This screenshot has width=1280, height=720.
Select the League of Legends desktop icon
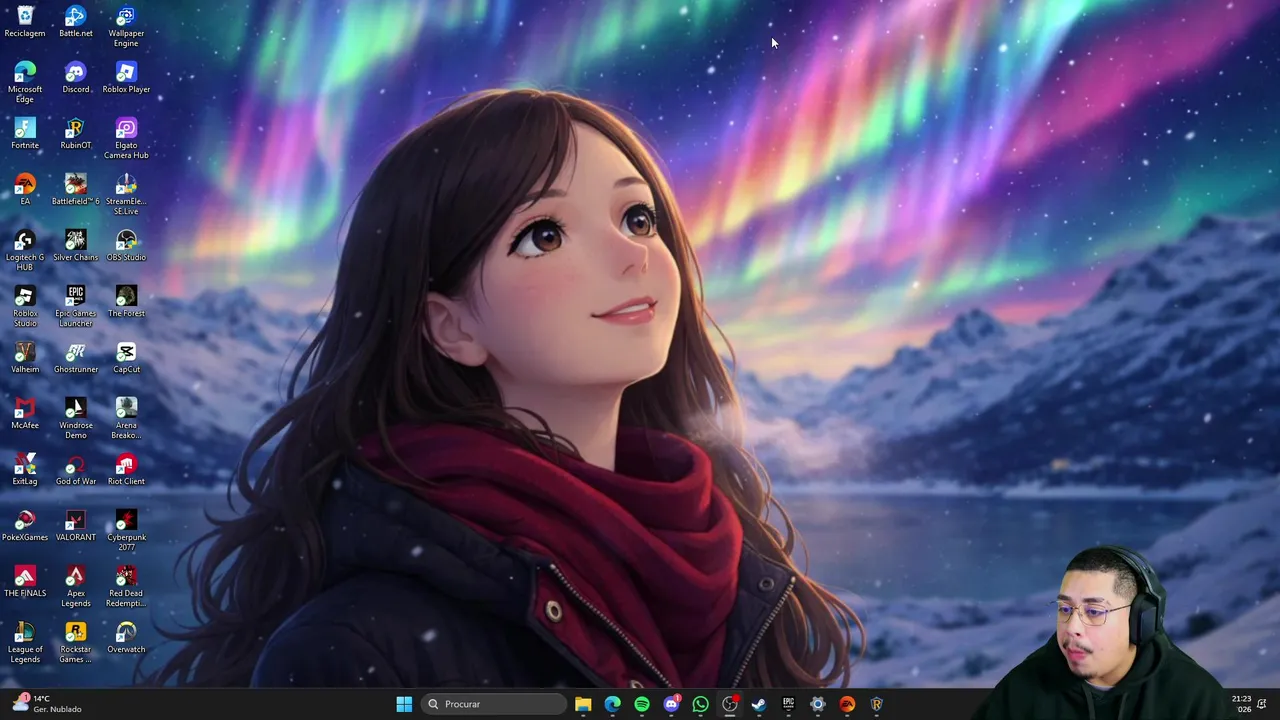point(25,643)
